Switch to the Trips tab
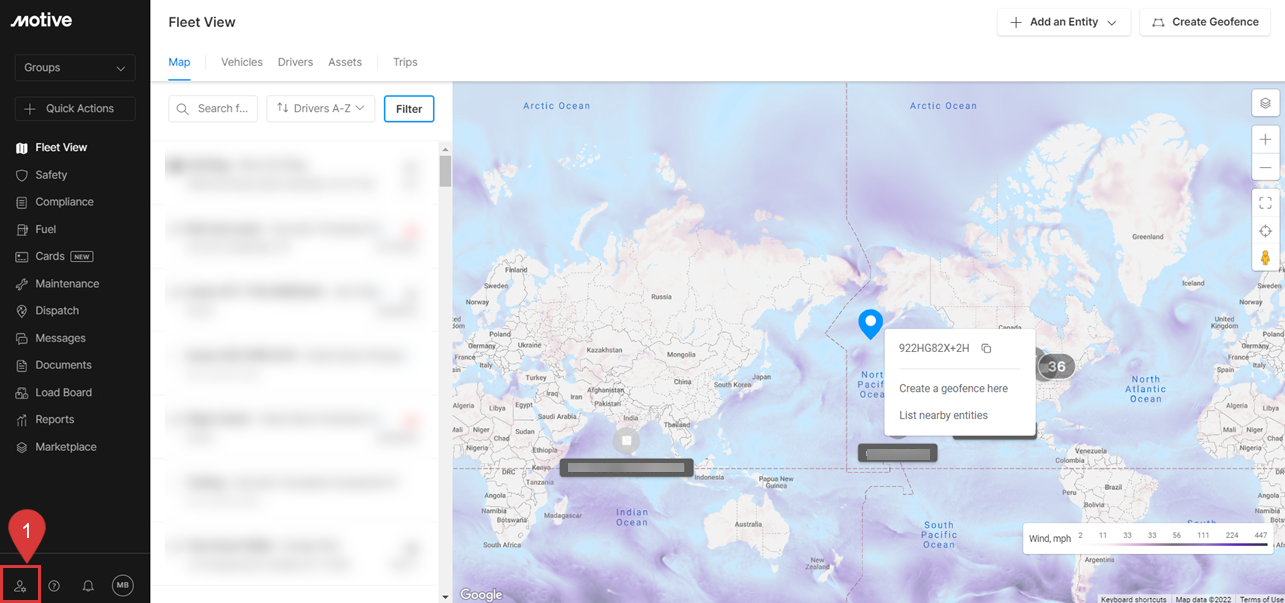 405,62
